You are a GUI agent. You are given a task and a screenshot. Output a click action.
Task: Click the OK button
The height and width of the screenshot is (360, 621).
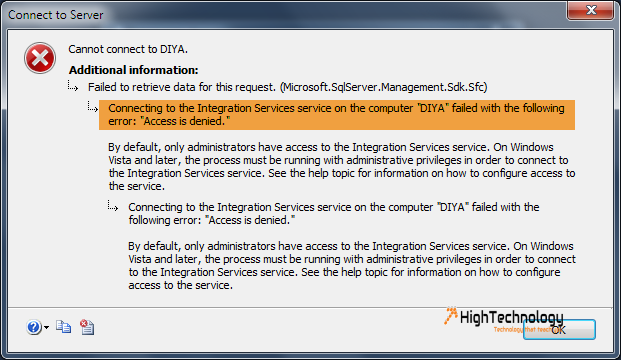click(559, 330)
